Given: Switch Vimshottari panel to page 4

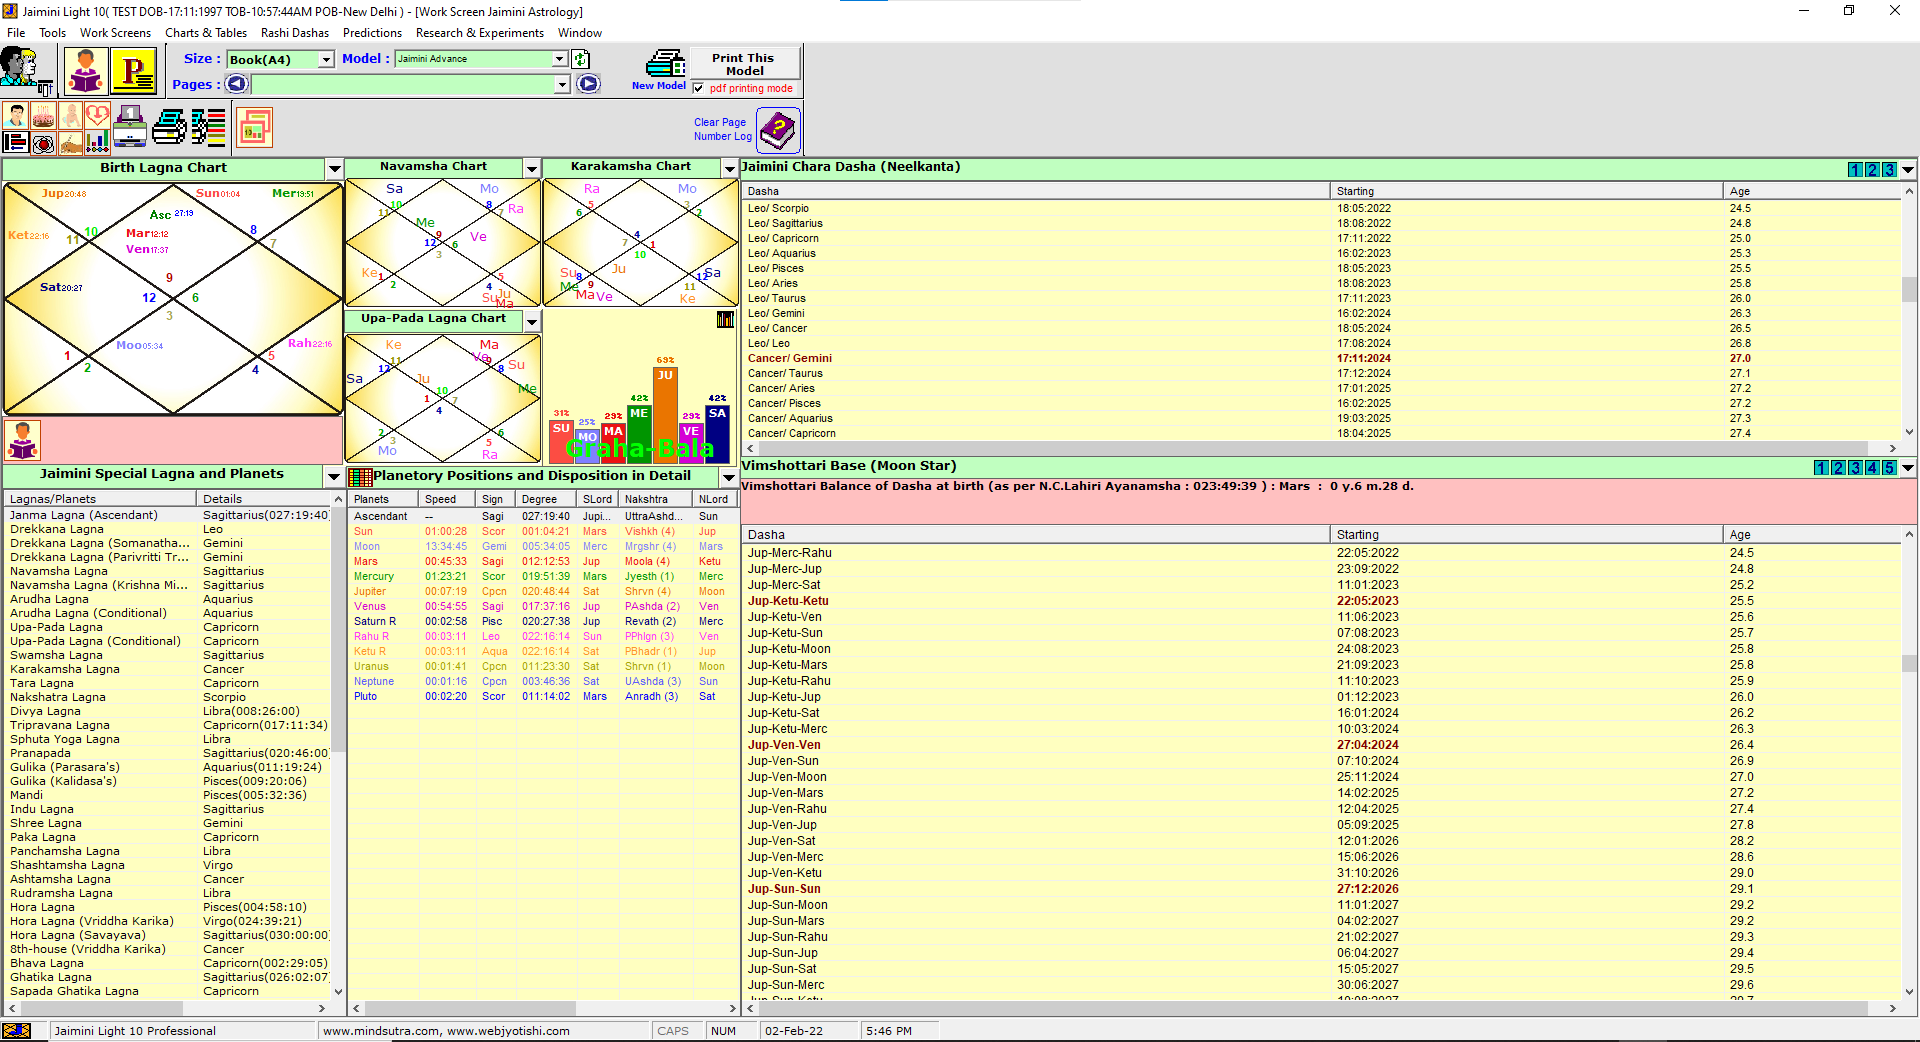Looking at the screenshot, I should pyautogui.click(x=1872, y=468).
